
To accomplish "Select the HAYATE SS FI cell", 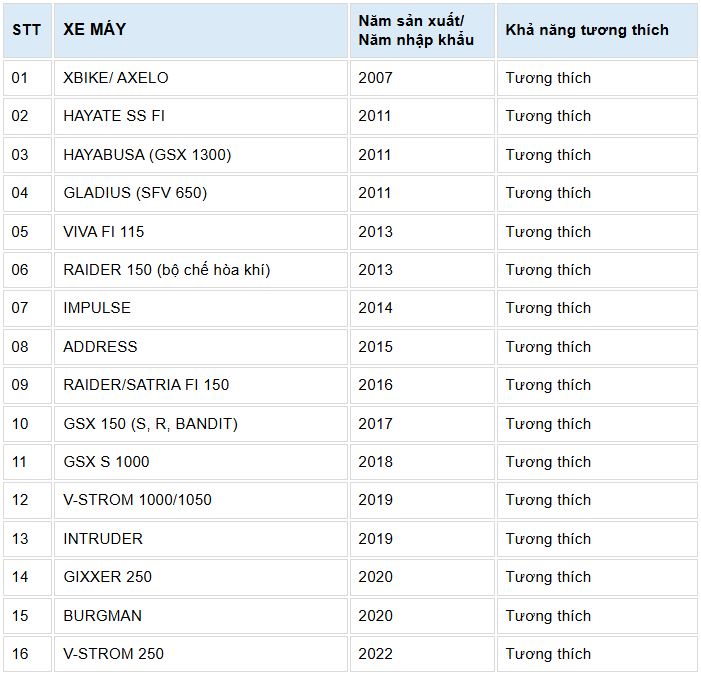I will [x=201, y=116].
